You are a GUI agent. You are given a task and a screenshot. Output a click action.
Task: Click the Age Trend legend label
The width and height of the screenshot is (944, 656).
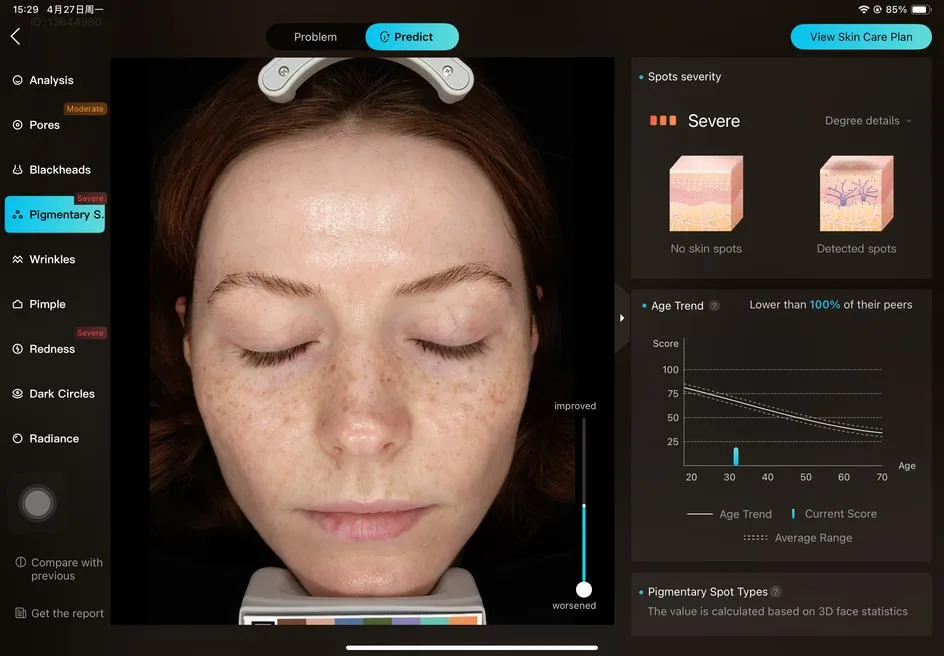click(745, 514)
